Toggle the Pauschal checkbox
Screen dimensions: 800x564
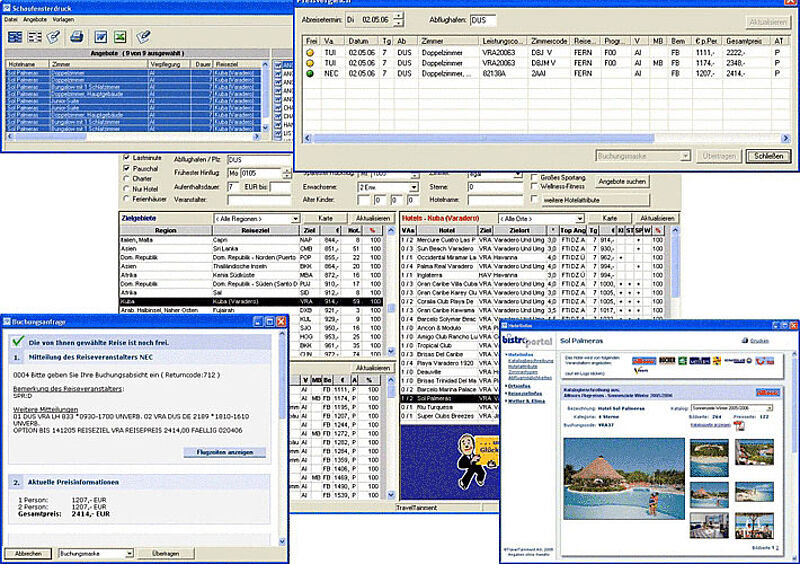[127, 168]
